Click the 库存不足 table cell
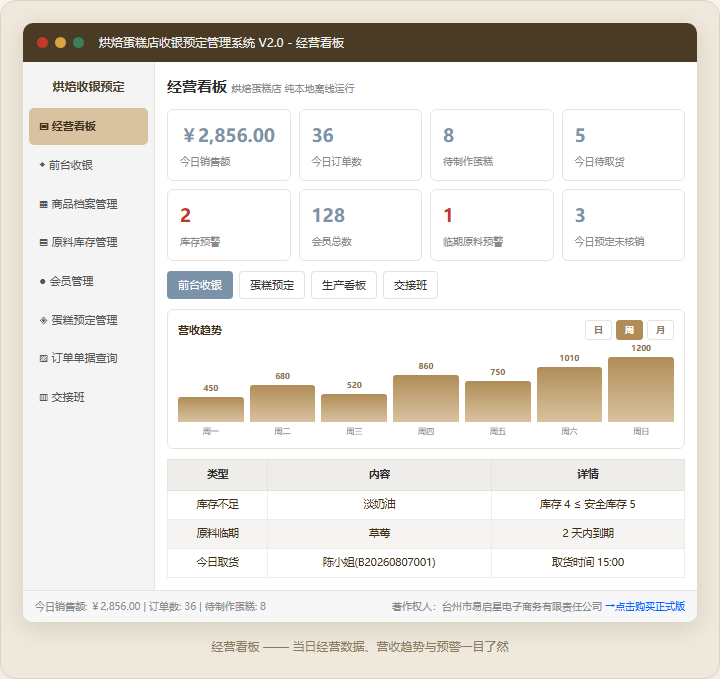The image size is (720, 679). [218, 505]
